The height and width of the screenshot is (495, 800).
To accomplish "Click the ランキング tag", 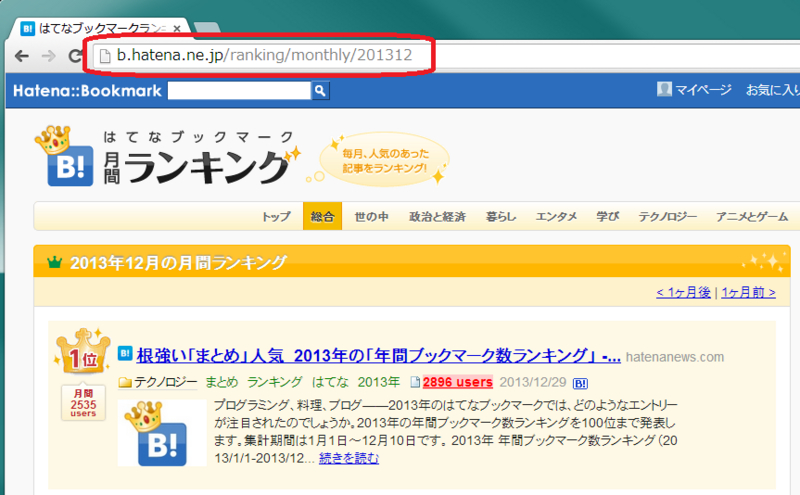I will [x=274, y=382].
